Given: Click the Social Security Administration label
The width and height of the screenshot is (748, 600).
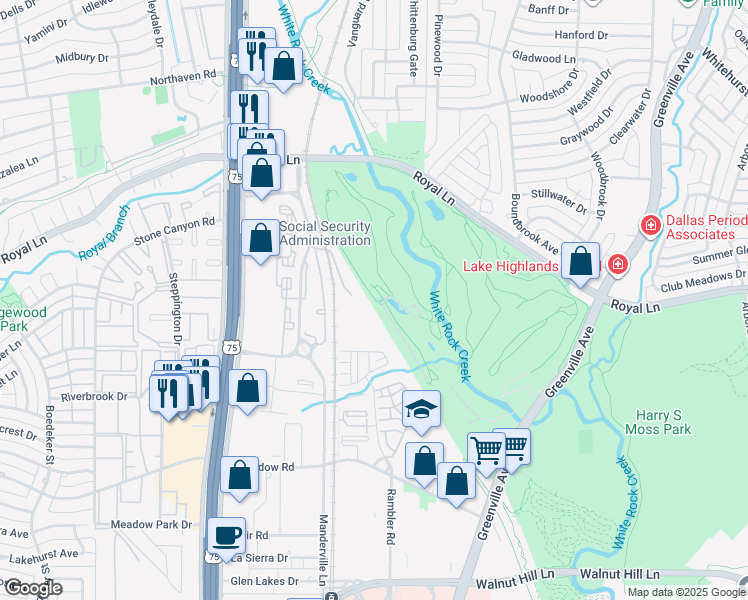Looking at the screenshot, I should click(x=325, y=233).
